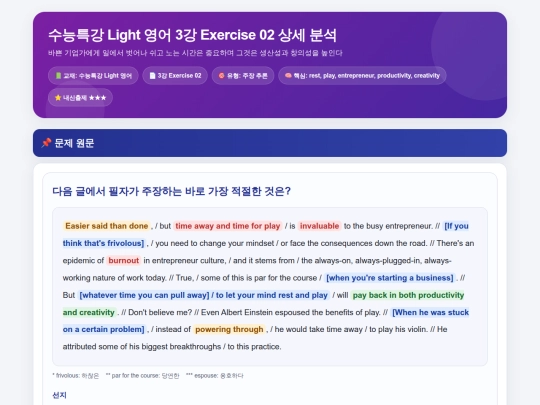
Task: Click bracketed [when you're starting a business]
Action: pos(390,278)
